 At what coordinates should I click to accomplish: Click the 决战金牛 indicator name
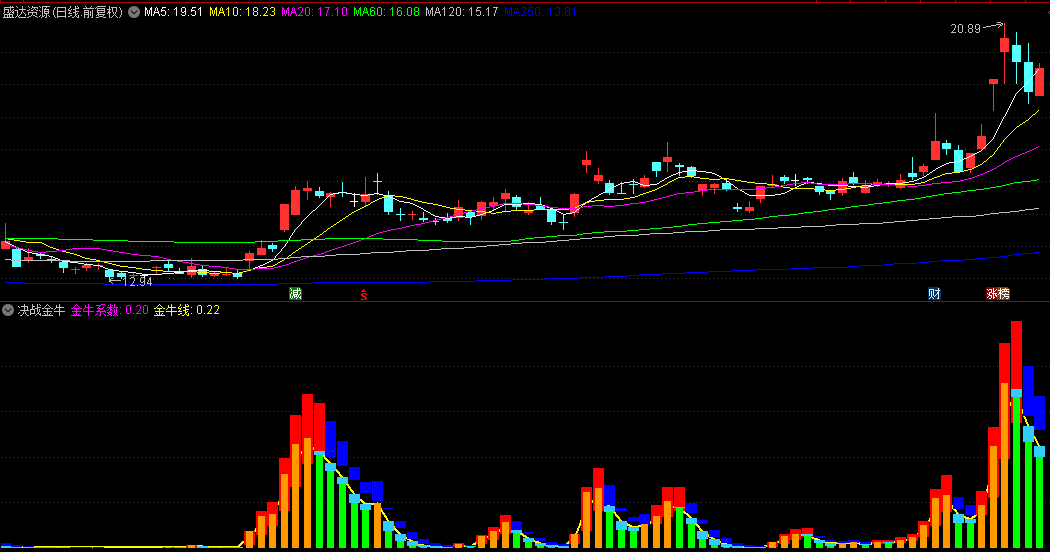point(42,310)
